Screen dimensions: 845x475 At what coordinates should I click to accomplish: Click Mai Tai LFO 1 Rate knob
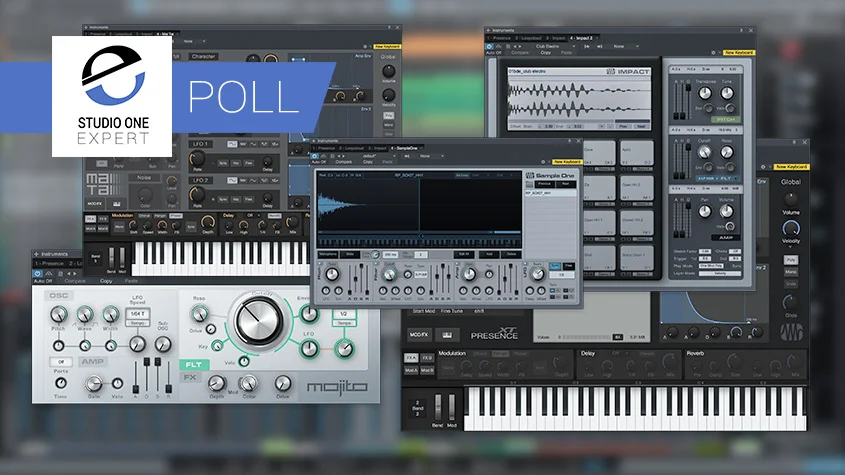pyautogui.click(x=197, y=159)
